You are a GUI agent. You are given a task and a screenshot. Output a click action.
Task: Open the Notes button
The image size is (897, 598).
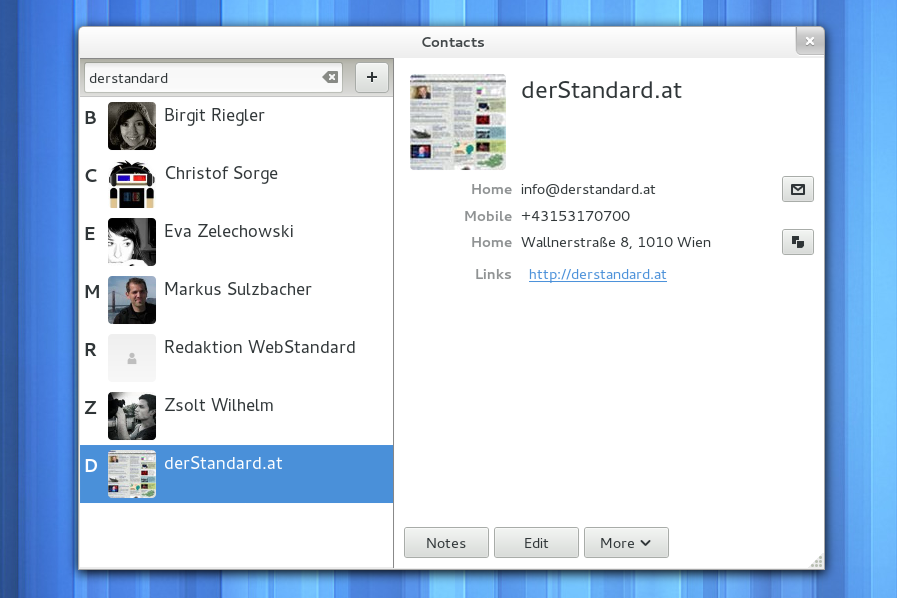tap(446, 542)
